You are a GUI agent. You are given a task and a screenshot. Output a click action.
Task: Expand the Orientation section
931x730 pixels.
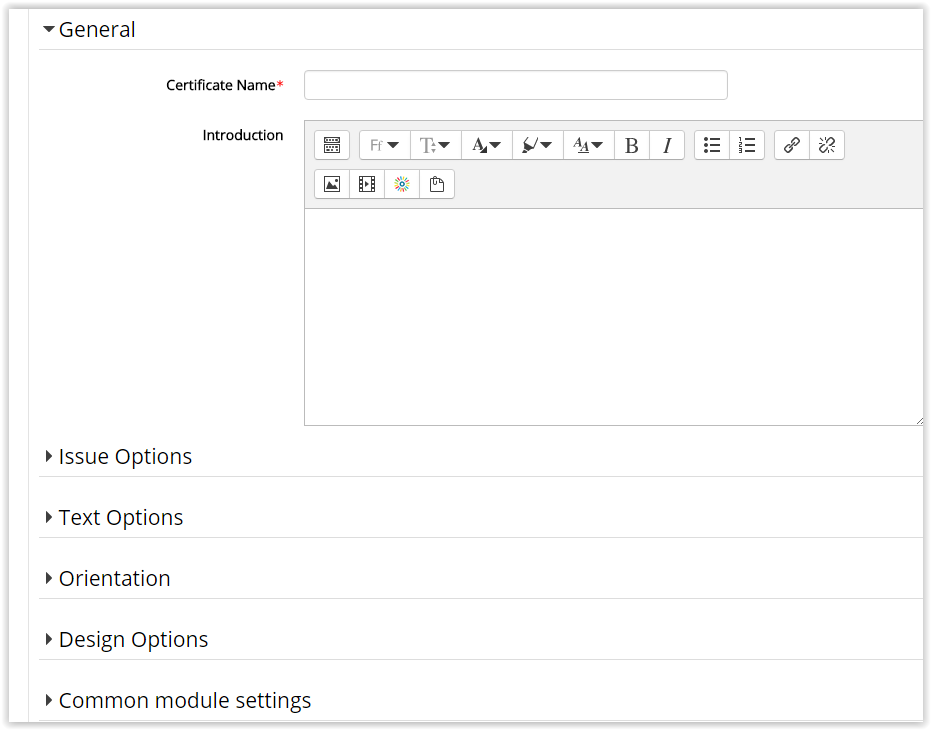point(108,579)
